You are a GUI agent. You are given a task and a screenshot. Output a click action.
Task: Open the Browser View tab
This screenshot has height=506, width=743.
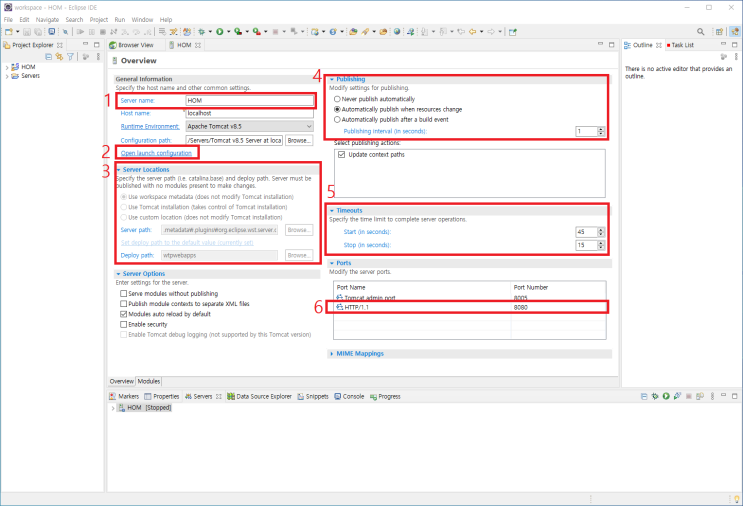[132, 45]
